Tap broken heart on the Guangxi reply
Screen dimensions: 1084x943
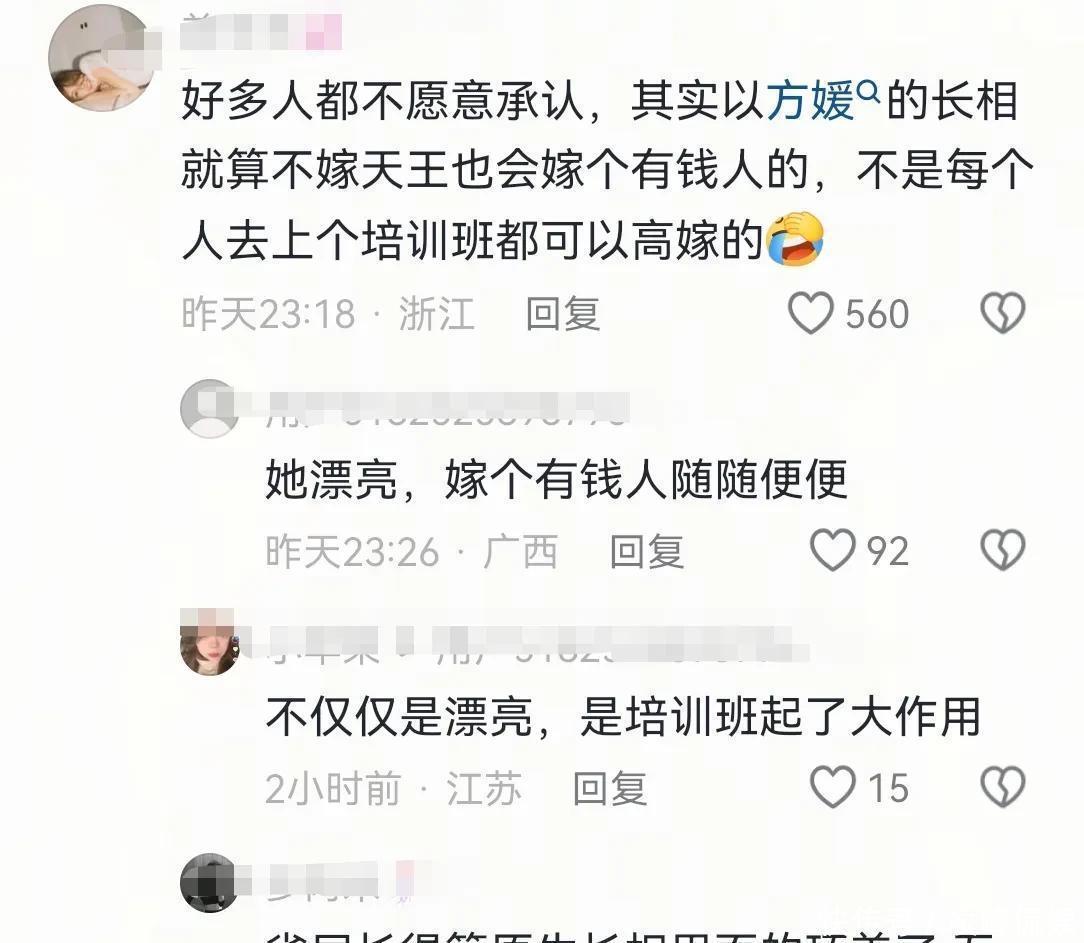(1002, 550)
